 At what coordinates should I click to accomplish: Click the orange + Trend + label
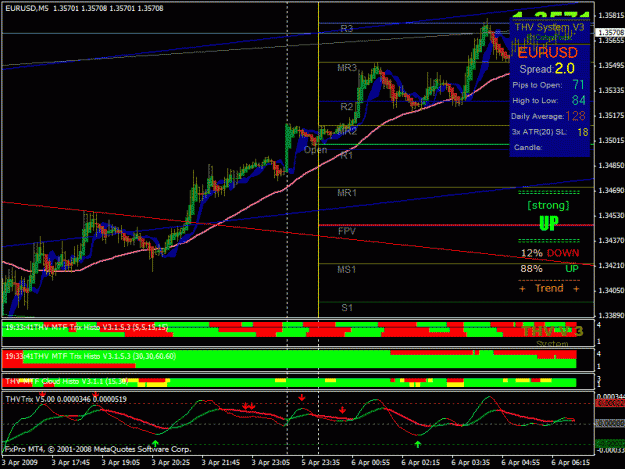pos(549,288)
